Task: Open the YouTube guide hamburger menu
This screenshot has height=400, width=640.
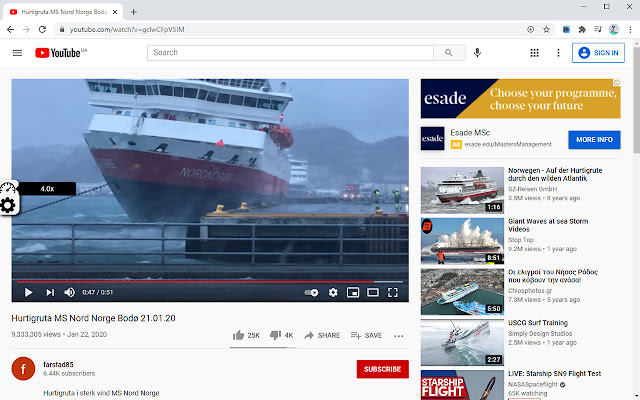Action: [17, 53]
